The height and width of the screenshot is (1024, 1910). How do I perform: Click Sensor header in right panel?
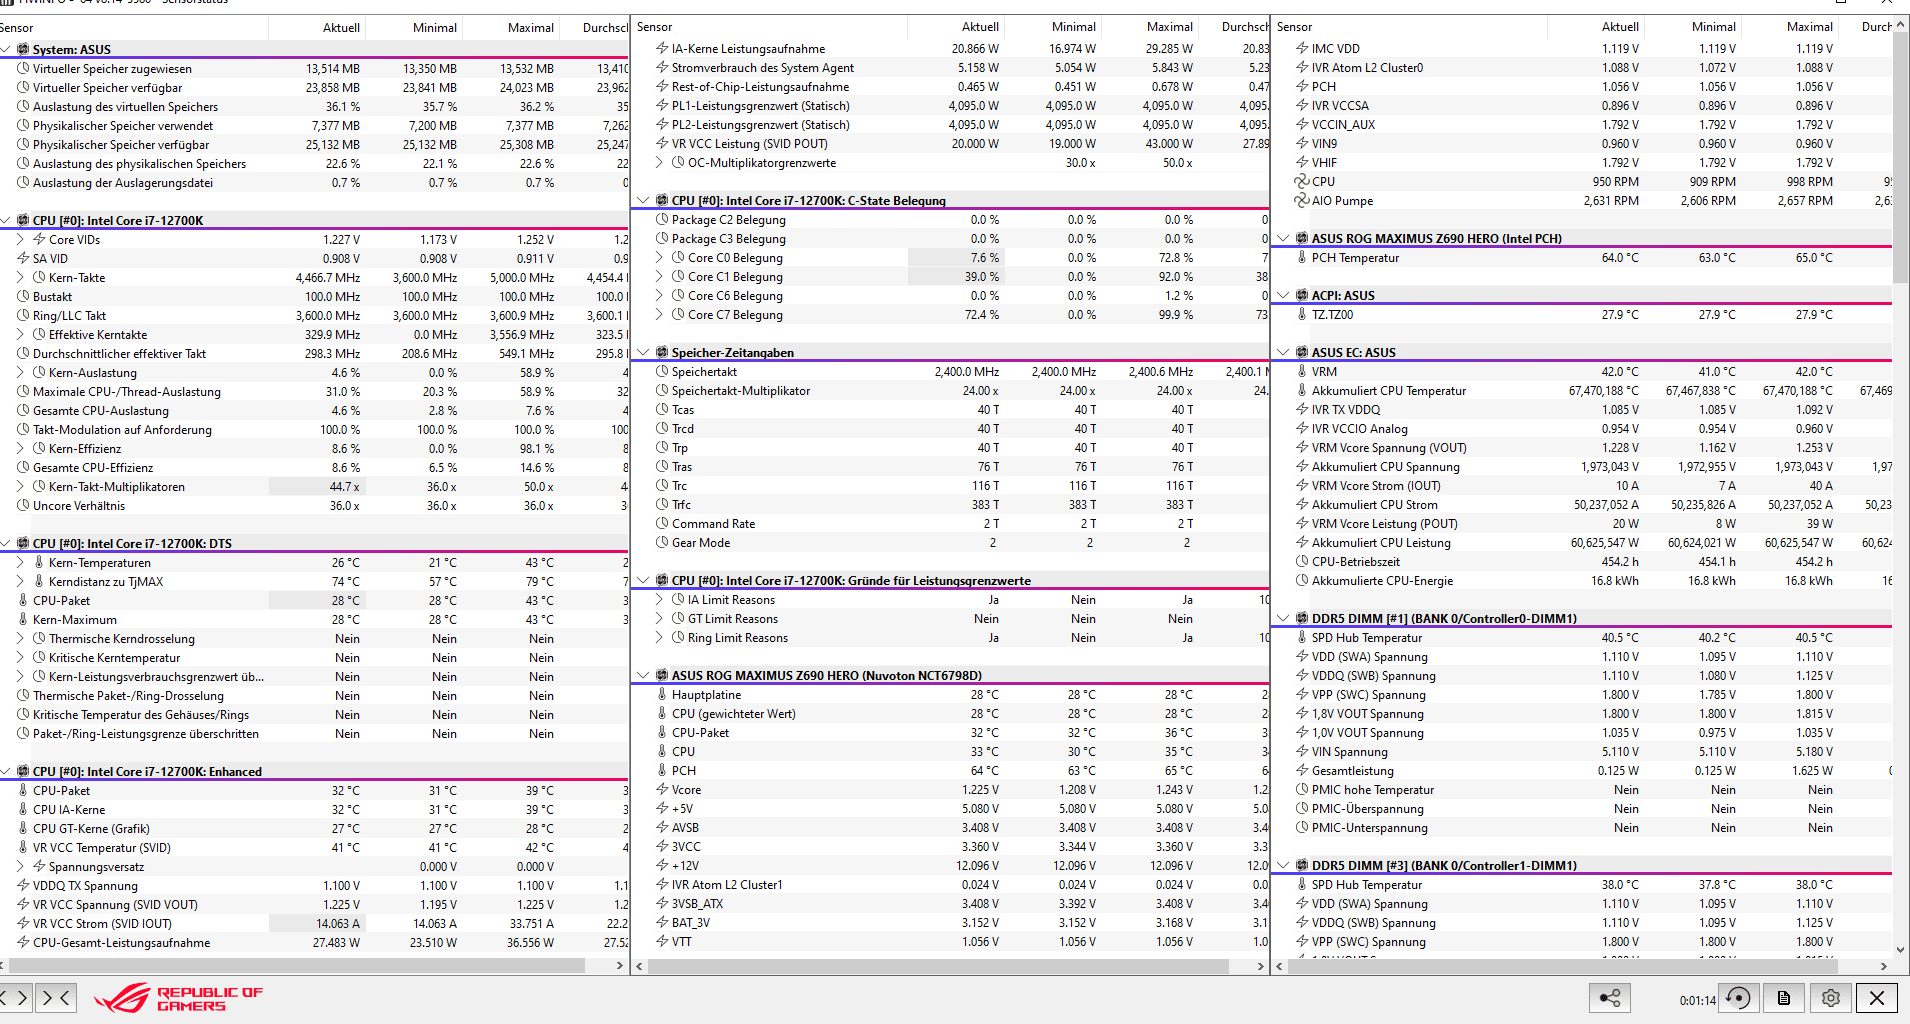coord(1295,27)
